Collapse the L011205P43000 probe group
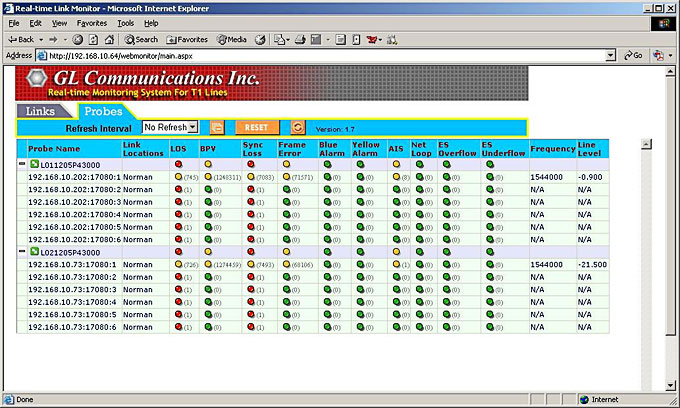 pyautogui.click(x=22, y=164)
